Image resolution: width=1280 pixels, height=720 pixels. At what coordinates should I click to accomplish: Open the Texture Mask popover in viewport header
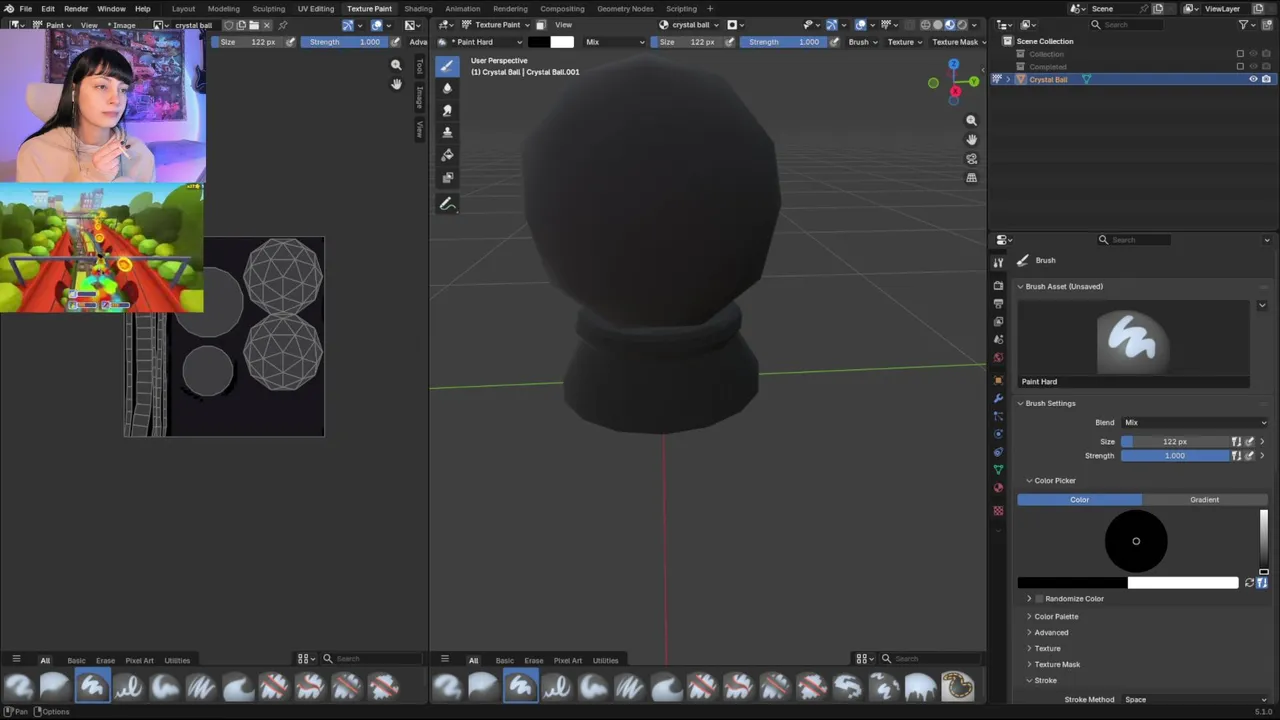pos(959,42)
